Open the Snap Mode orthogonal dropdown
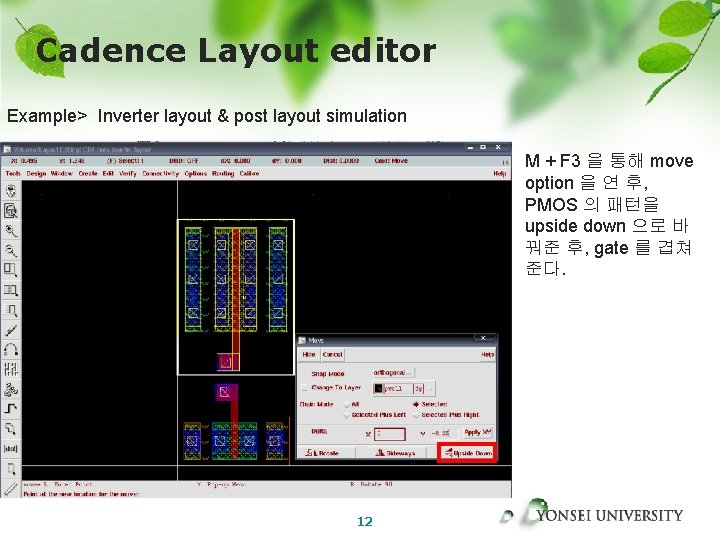Image resolution: width=720 pixels, height=540 pixels. pyautogui.click(x=394, y=373)
